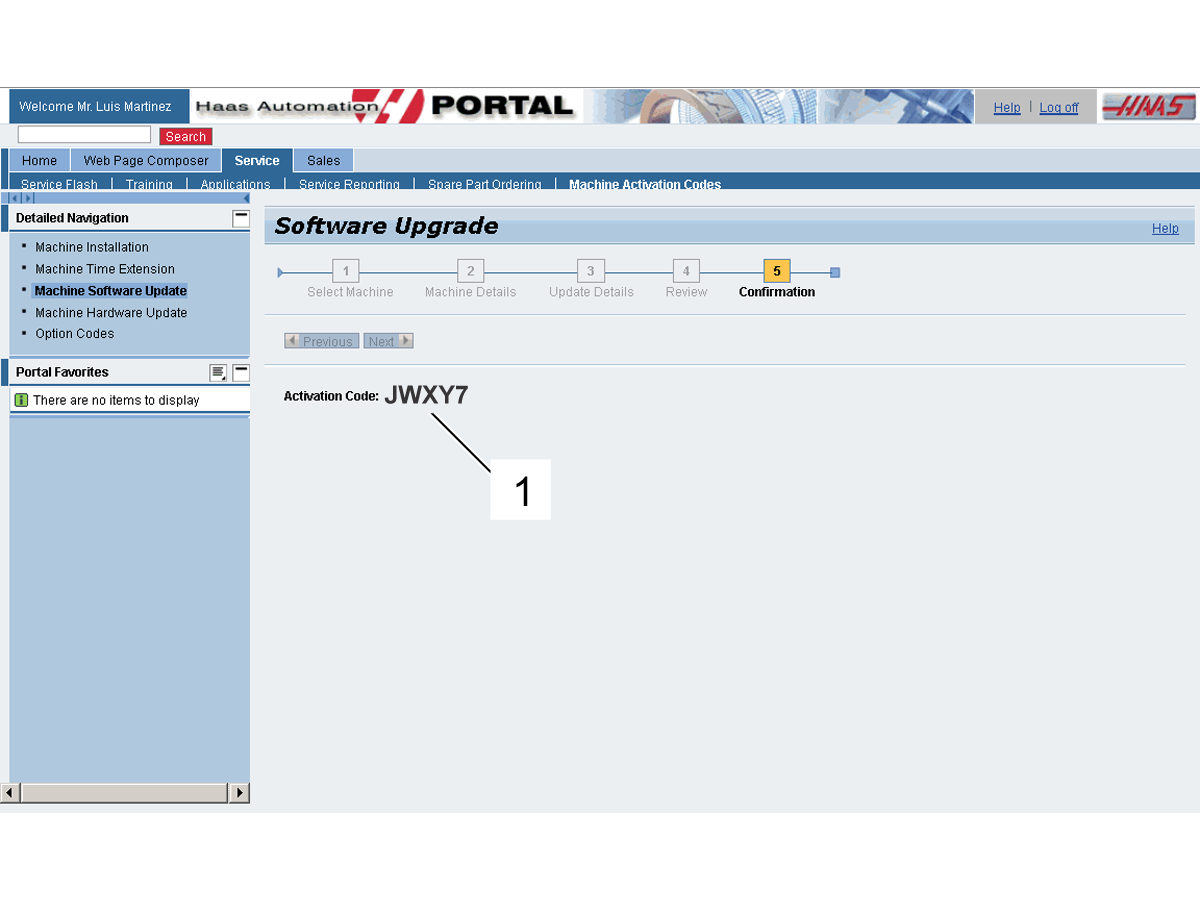Collapse the navigation pane with the left arrow
Screen dimensions: 1200x900
pos(246,198)
